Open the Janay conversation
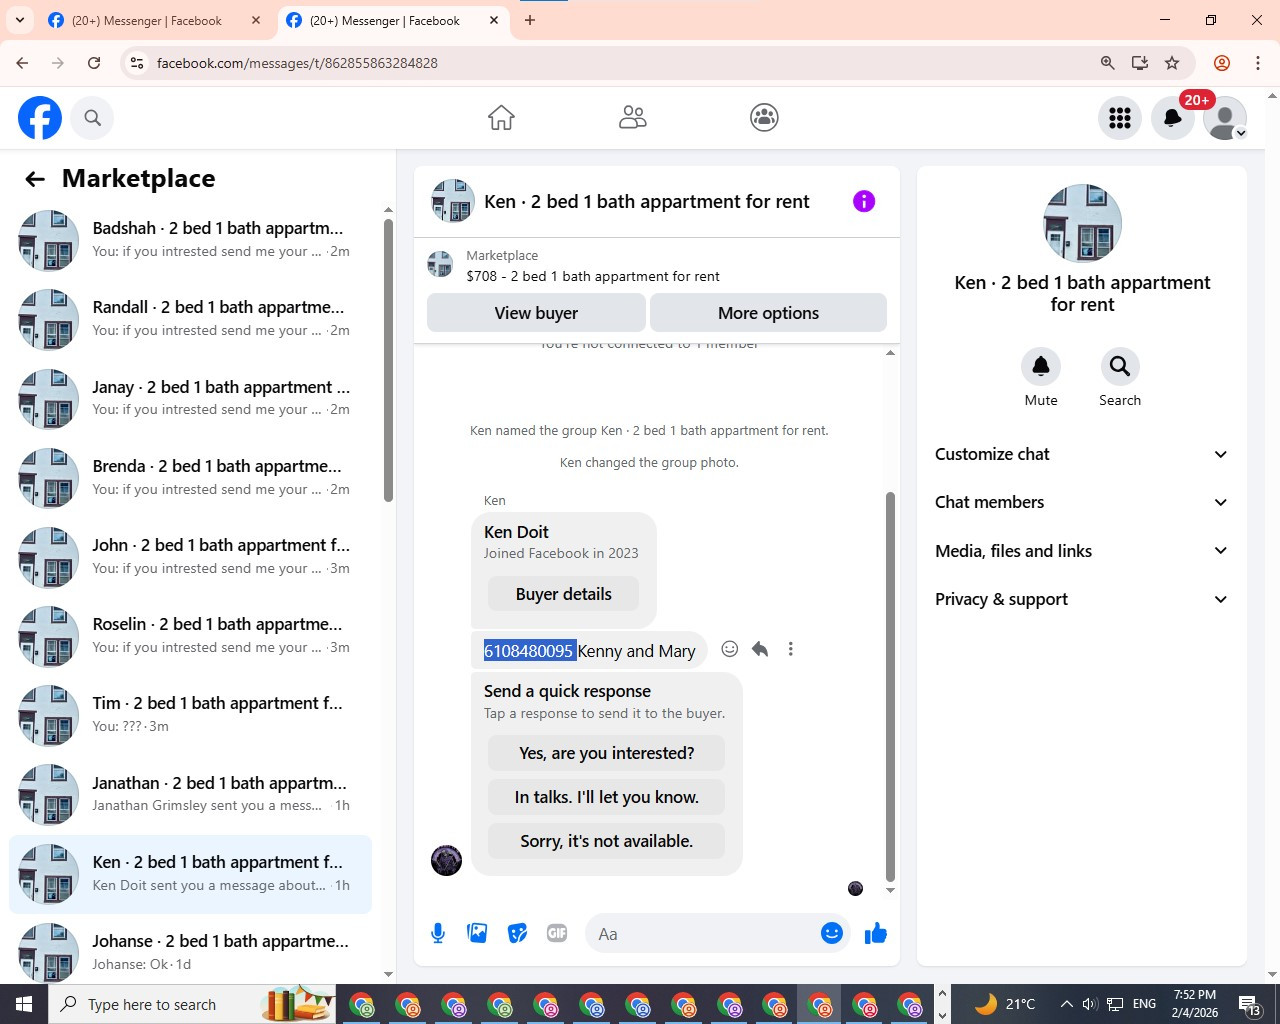The width and height of the screenshot is (1280, 1024). (x=190, y=398)
